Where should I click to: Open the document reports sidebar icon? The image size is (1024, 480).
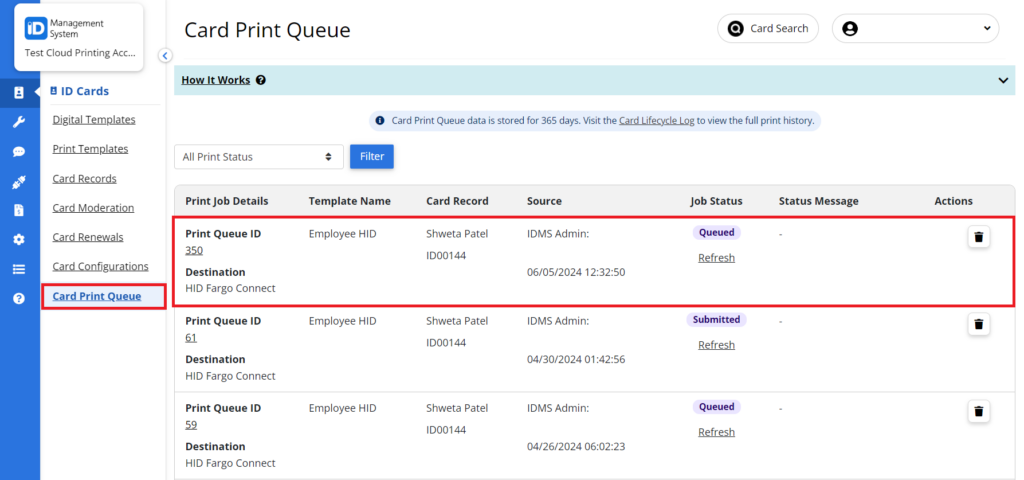coord(19,210)
